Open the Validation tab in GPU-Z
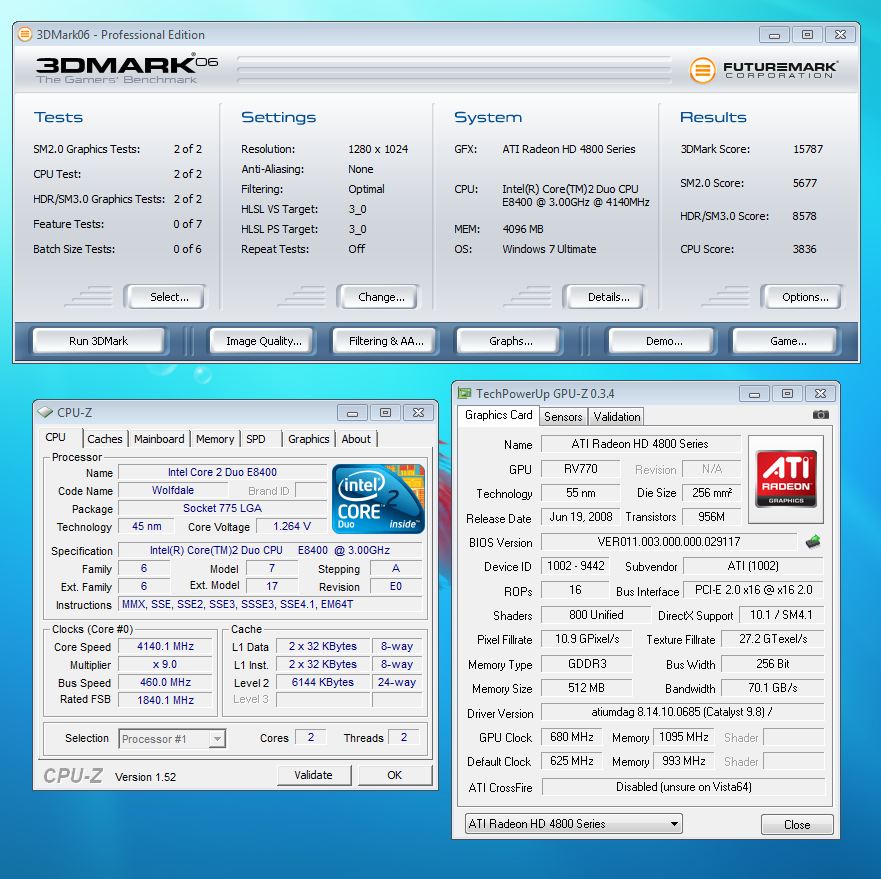 (617, 417)
